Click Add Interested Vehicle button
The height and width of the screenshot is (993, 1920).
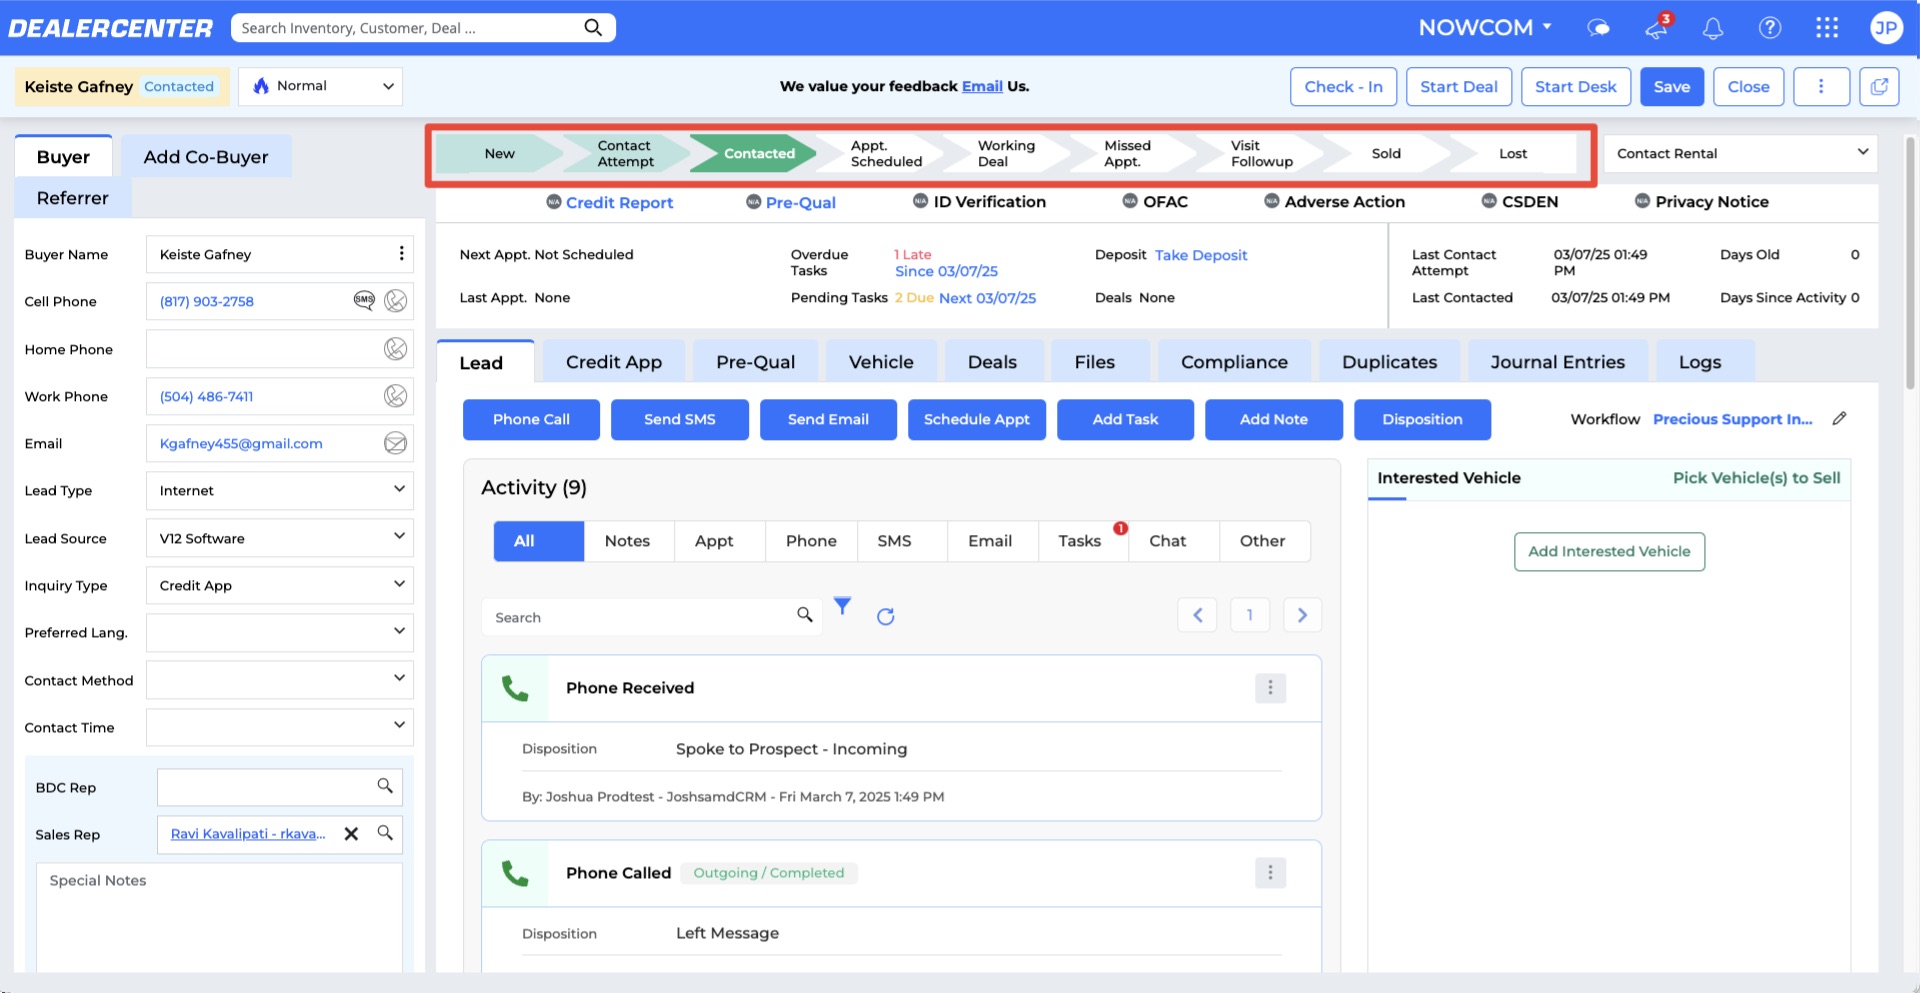pyautogui.click(x=1609, y=551)
